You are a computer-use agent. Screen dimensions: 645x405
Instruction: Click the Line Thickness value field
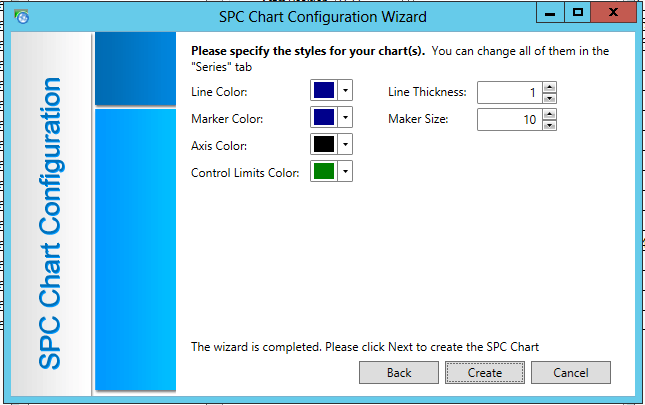point(510,92)
